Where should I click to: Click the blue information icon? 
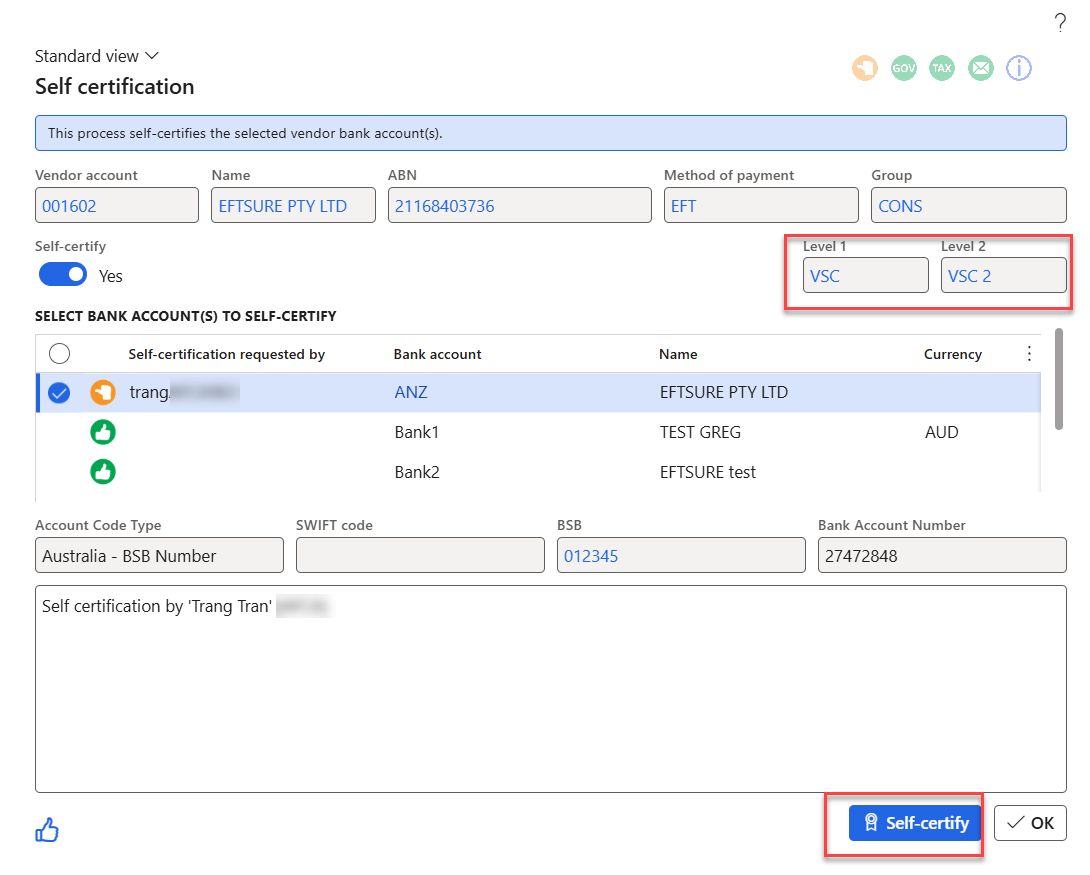(x=1019, y=68)
